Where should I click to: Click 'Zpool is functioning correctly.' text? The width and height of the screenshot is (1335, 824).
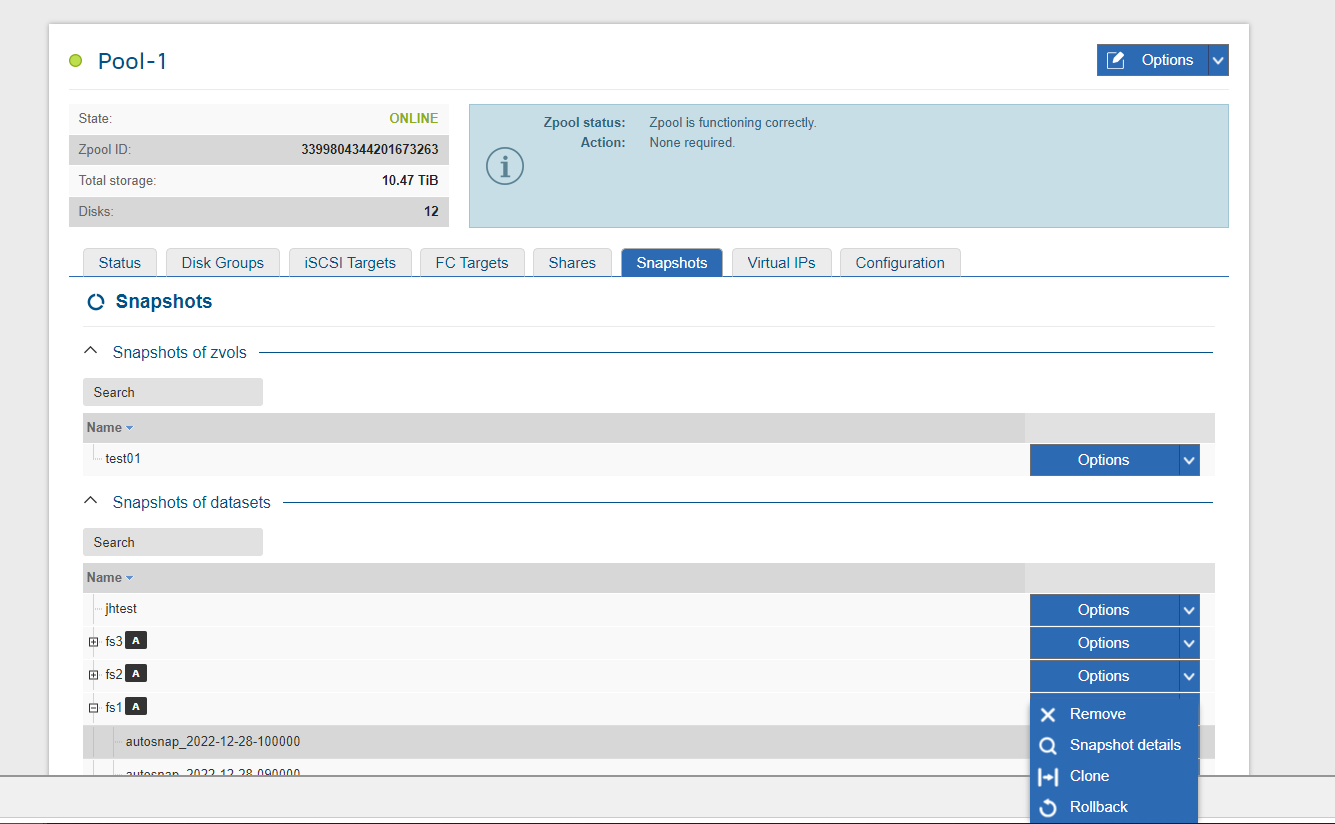[x=733, y=123]
